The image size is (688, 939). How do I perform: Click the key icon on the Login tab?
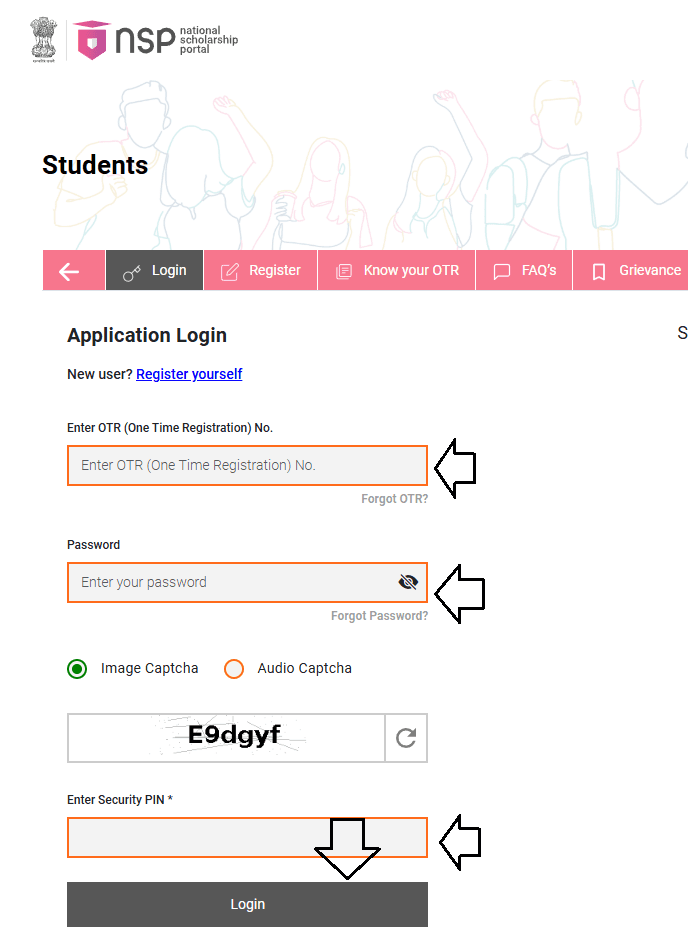131,270
